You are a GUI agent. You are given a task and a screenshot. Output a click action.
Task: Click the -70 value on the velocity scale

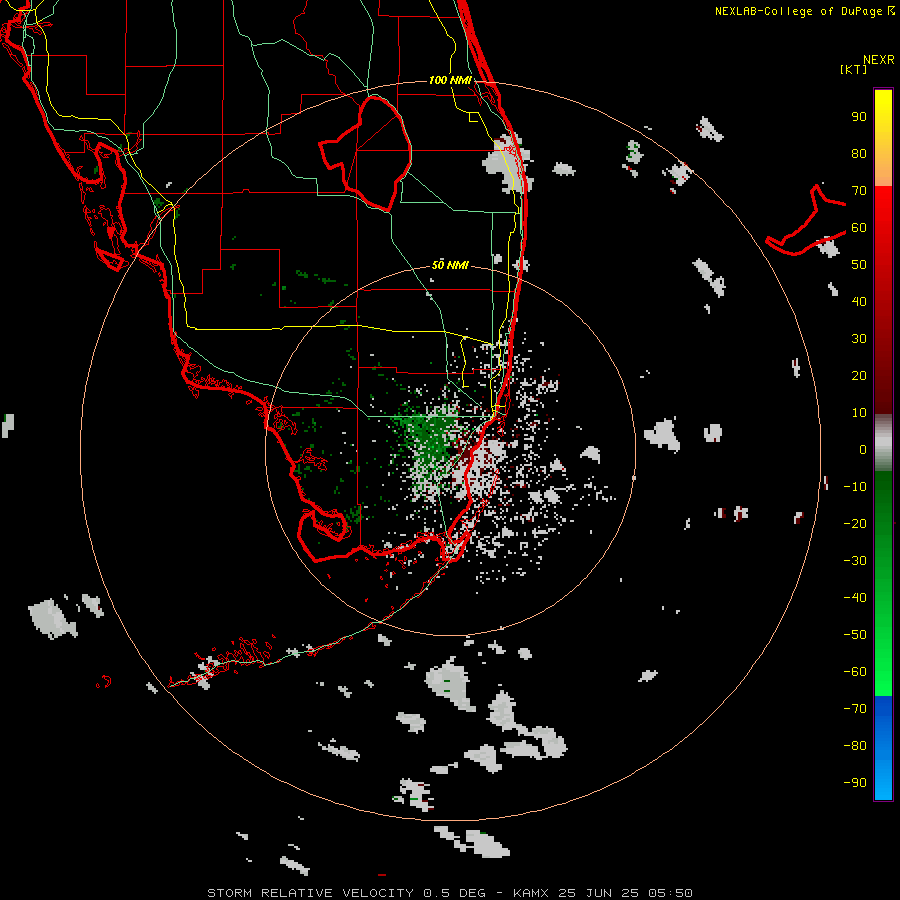point(855,709)
